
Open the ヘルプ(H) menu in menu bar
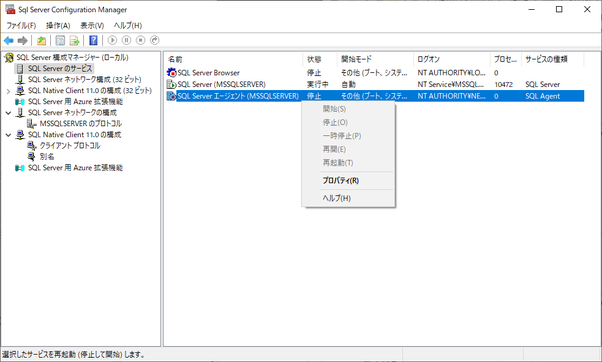[127, 25]
